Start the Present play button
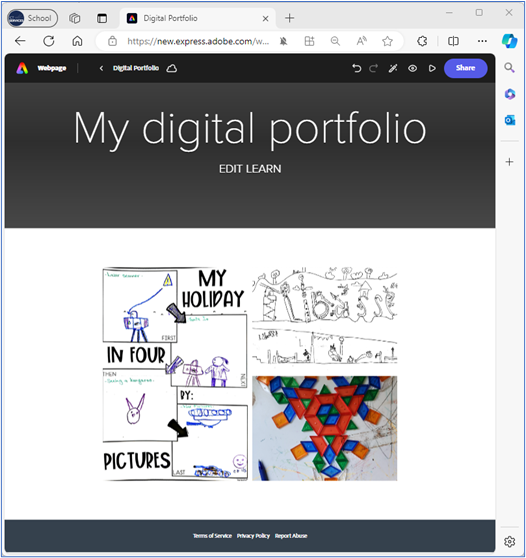This screenshot has height=558, width=526. click(x=432, y=68)
